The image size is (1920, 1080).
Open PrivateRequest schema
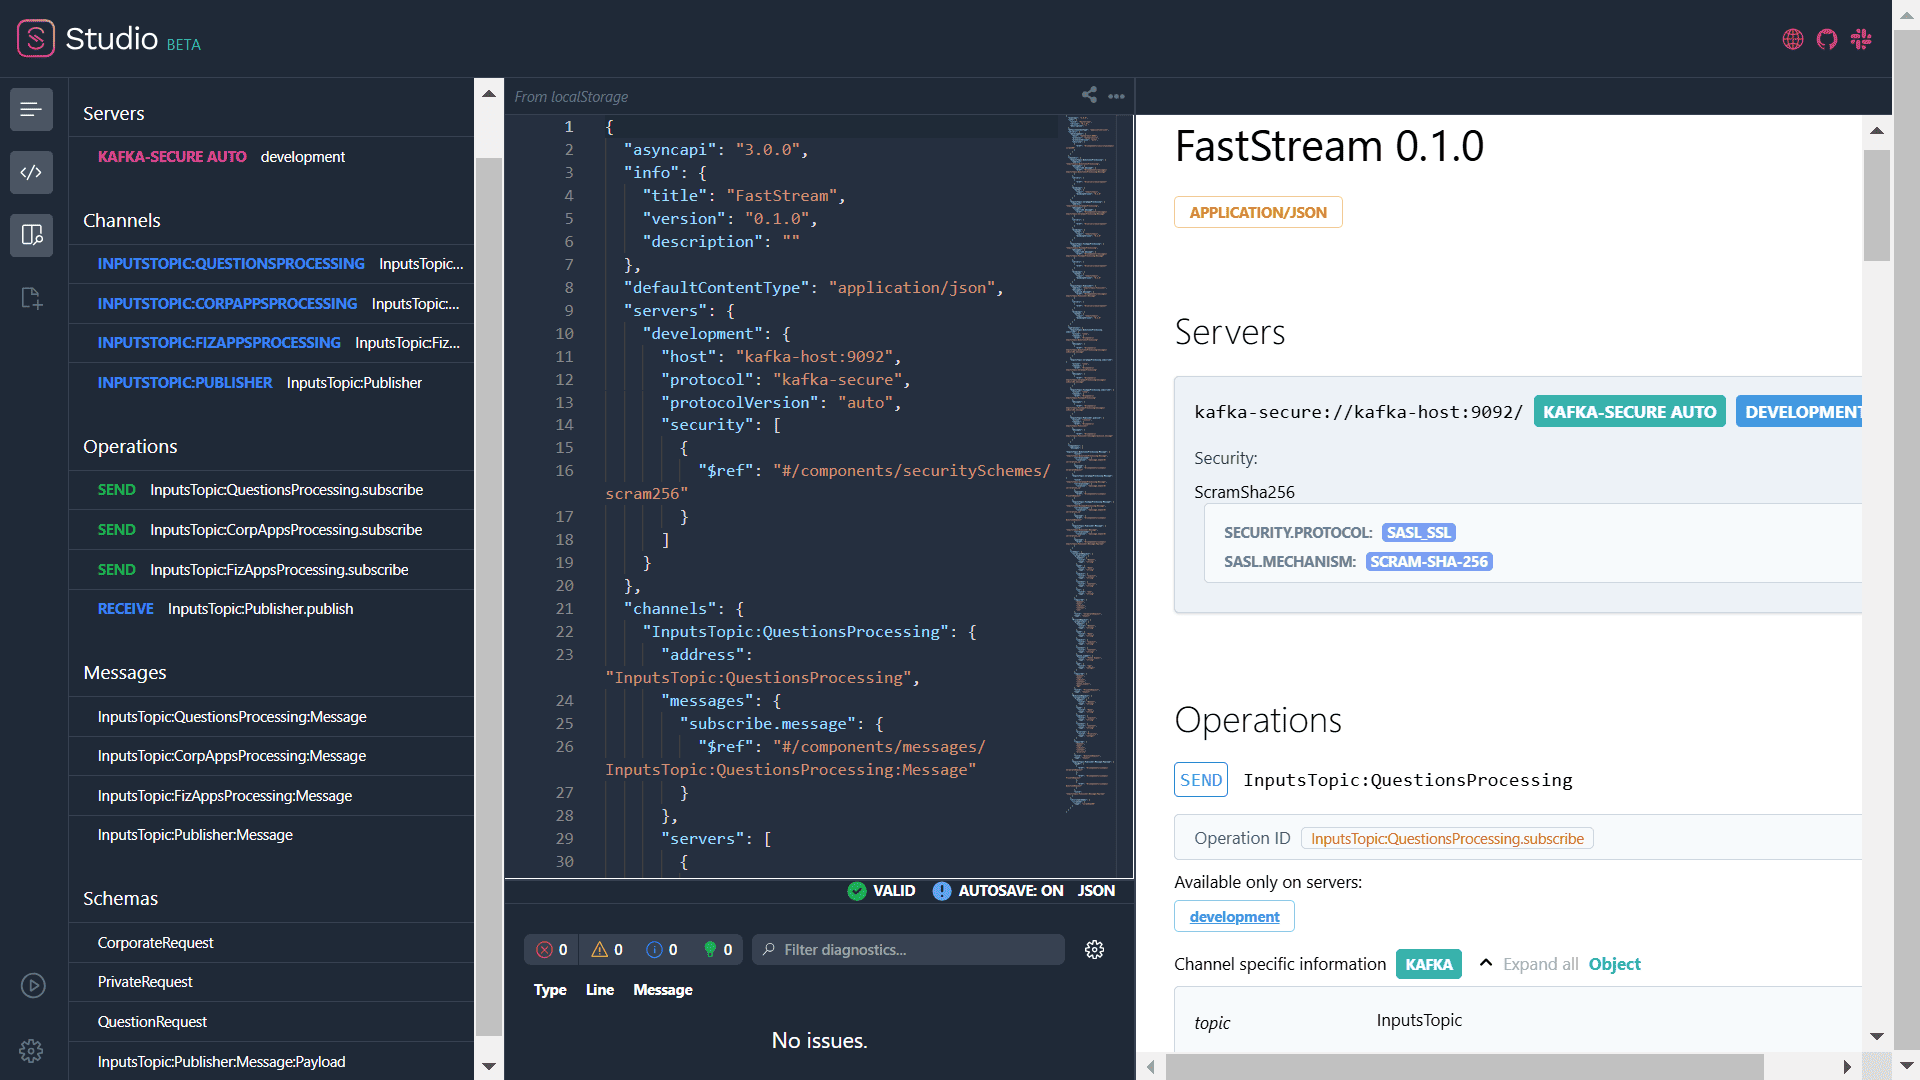coord(271,982)
